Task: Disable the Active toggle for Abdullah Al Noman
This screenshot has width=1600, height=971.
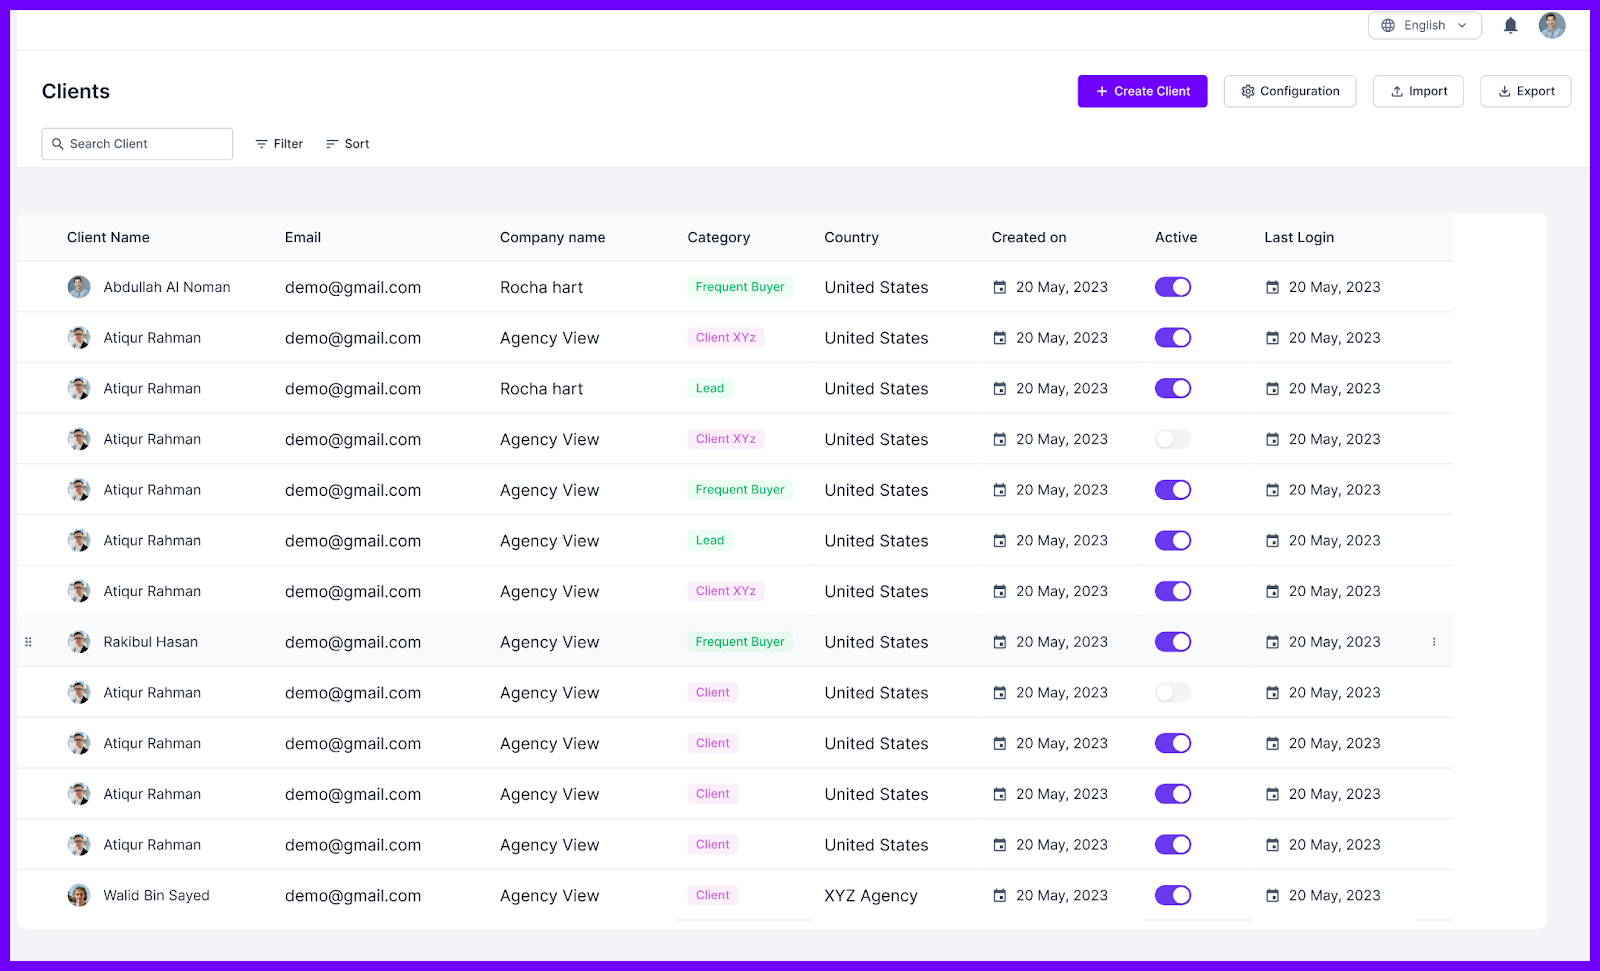Action: 1172,287
